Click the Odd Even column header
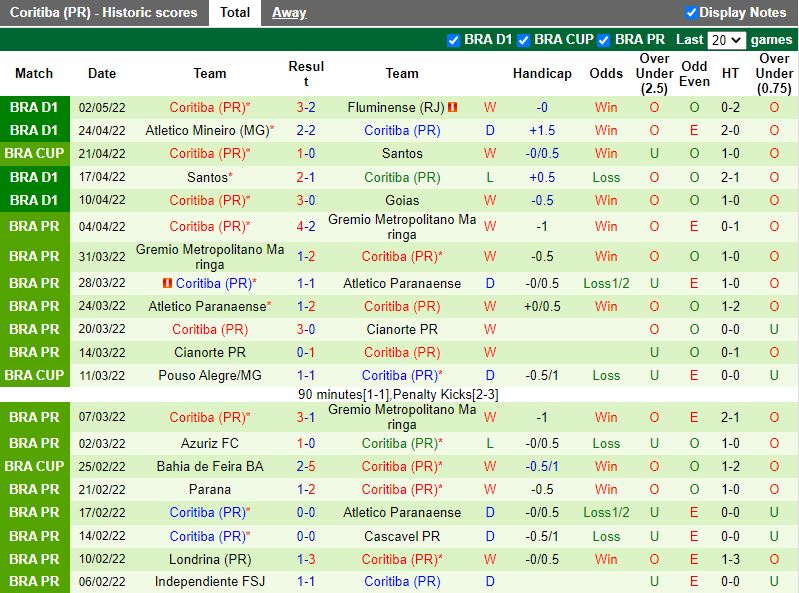Viewport: 799px width, 593px height. [x=695, y=73]
